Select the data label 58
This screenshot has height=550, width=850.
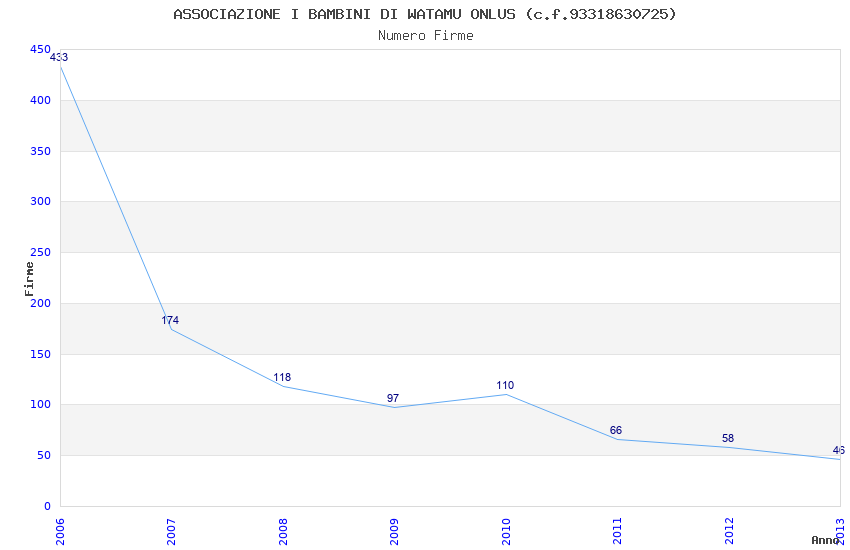click(x=728, y=438)
